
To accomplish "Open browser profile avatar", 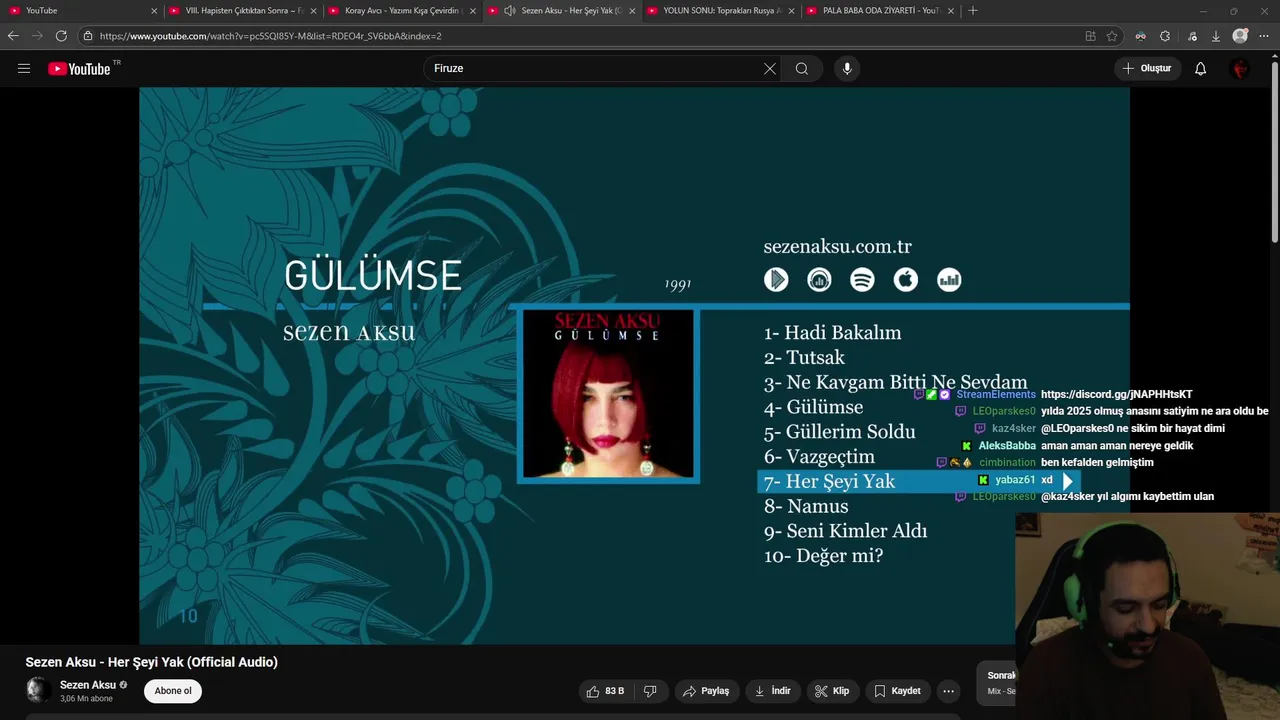I will (x=1240, y=36).
